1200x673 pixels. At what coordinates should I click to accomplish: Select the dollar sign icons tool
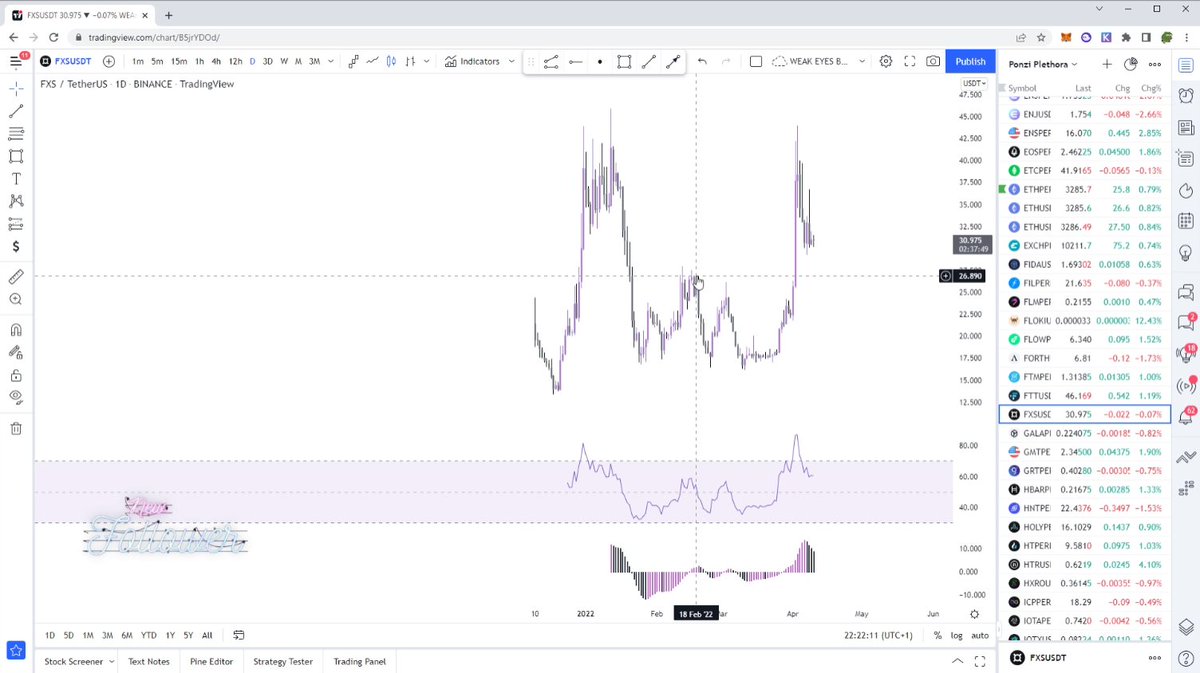(16, 246)
